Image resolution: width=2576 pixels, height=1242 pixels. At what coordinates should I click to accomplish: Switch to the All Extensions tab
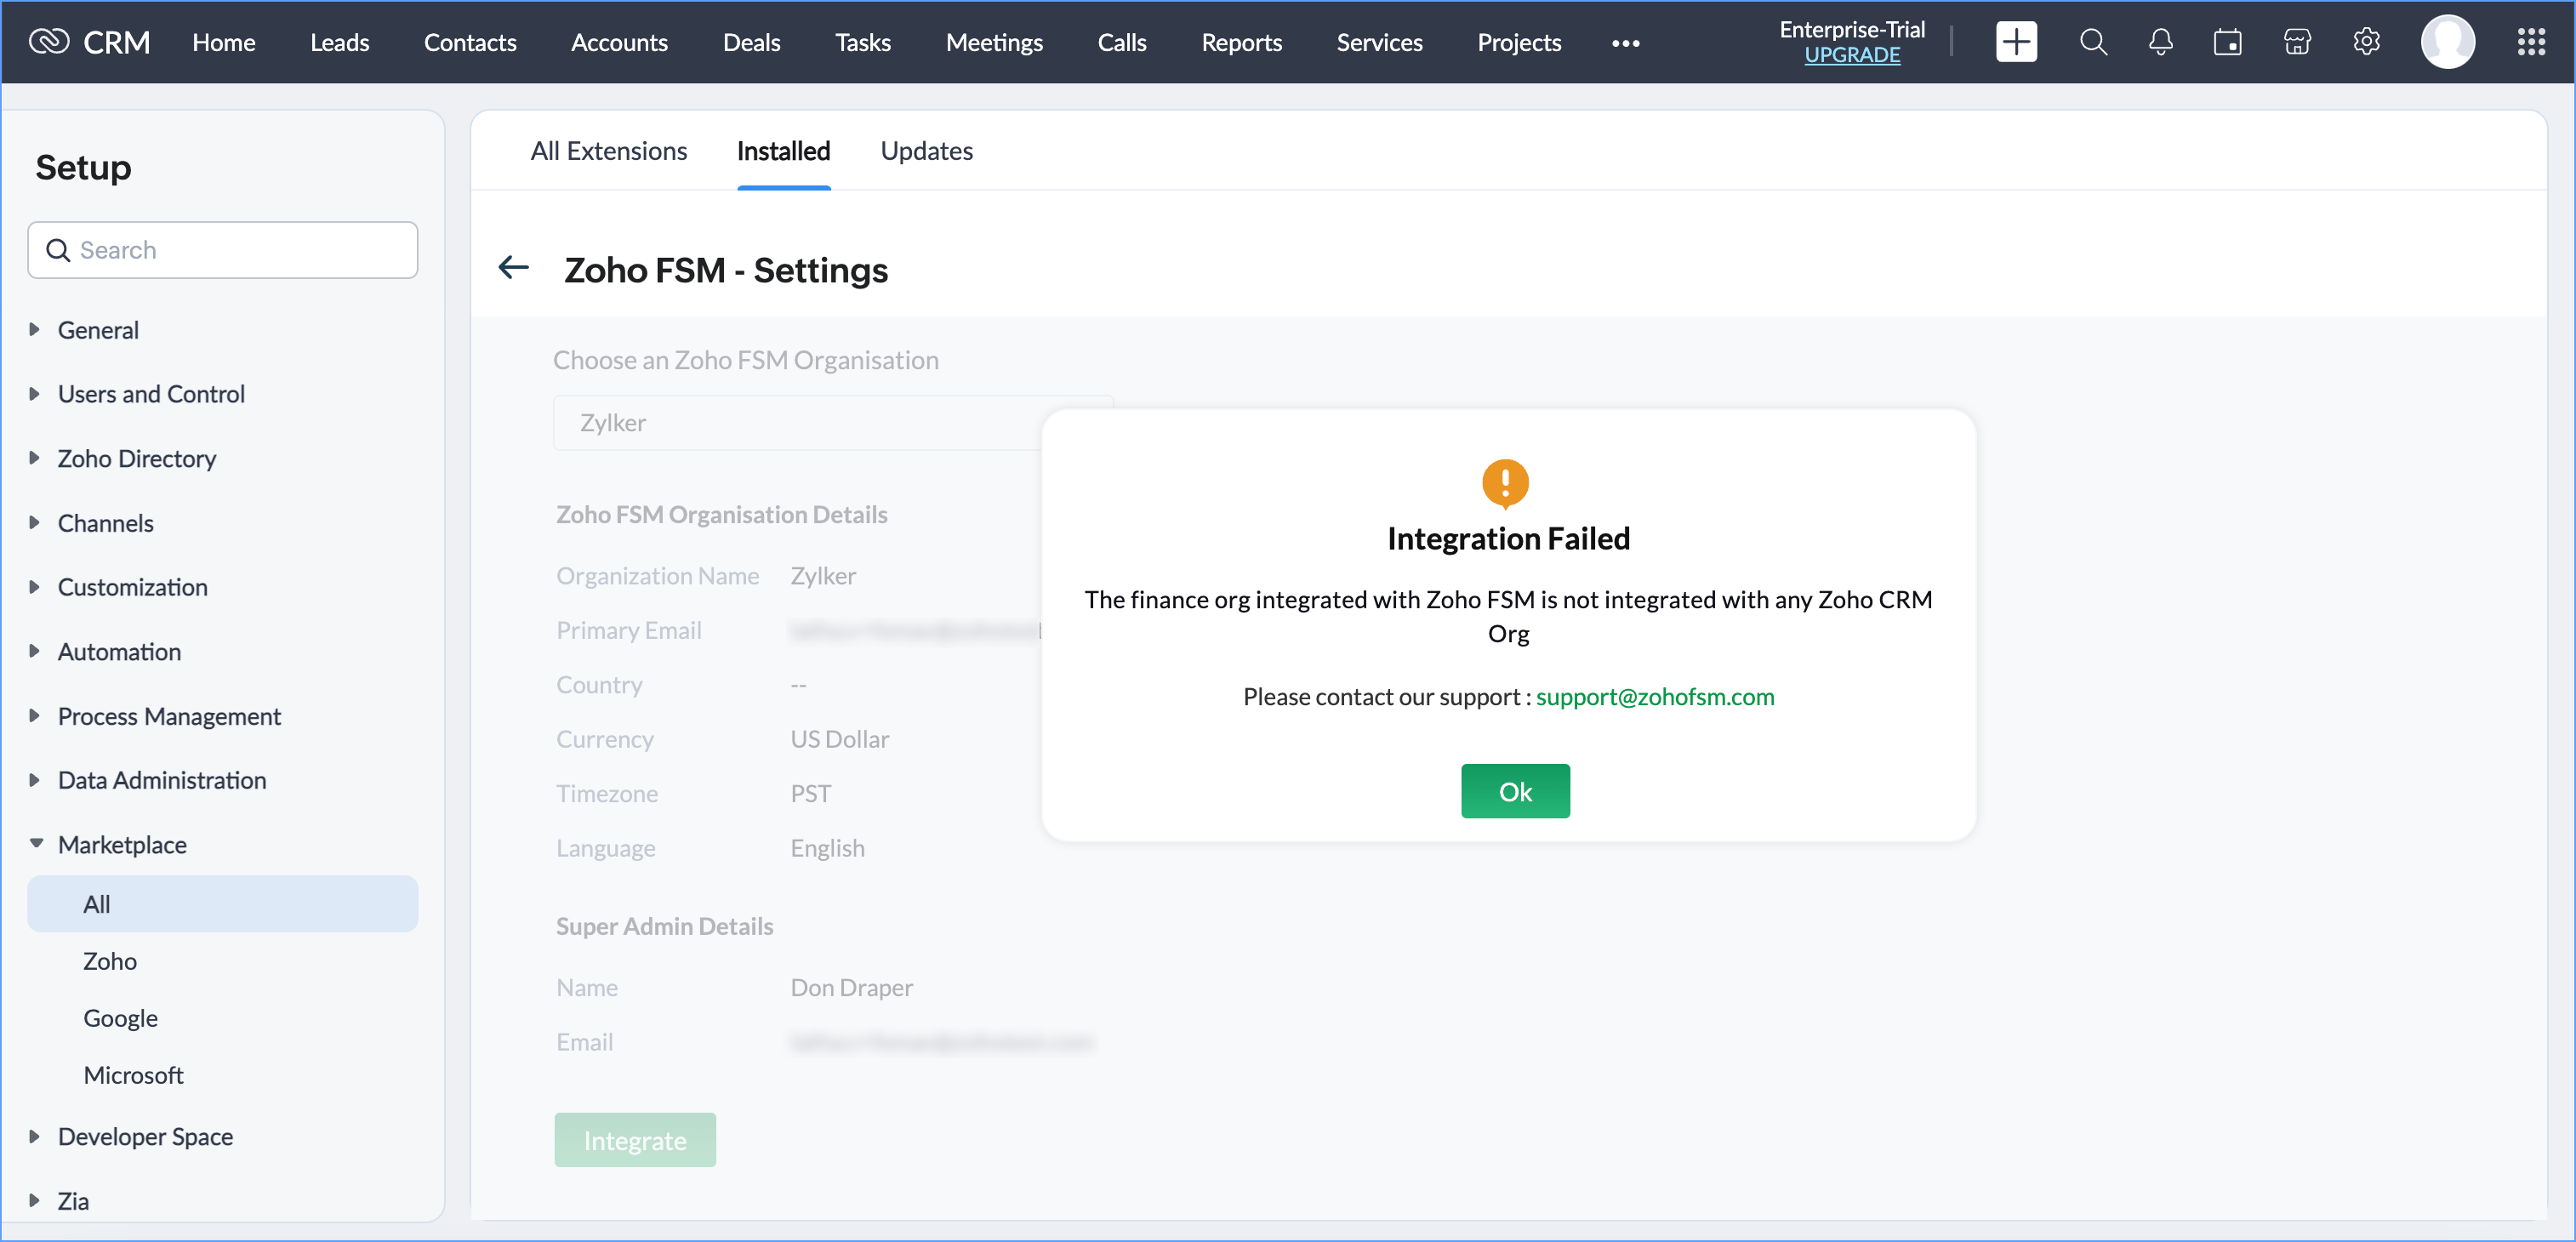coord(608,151)
